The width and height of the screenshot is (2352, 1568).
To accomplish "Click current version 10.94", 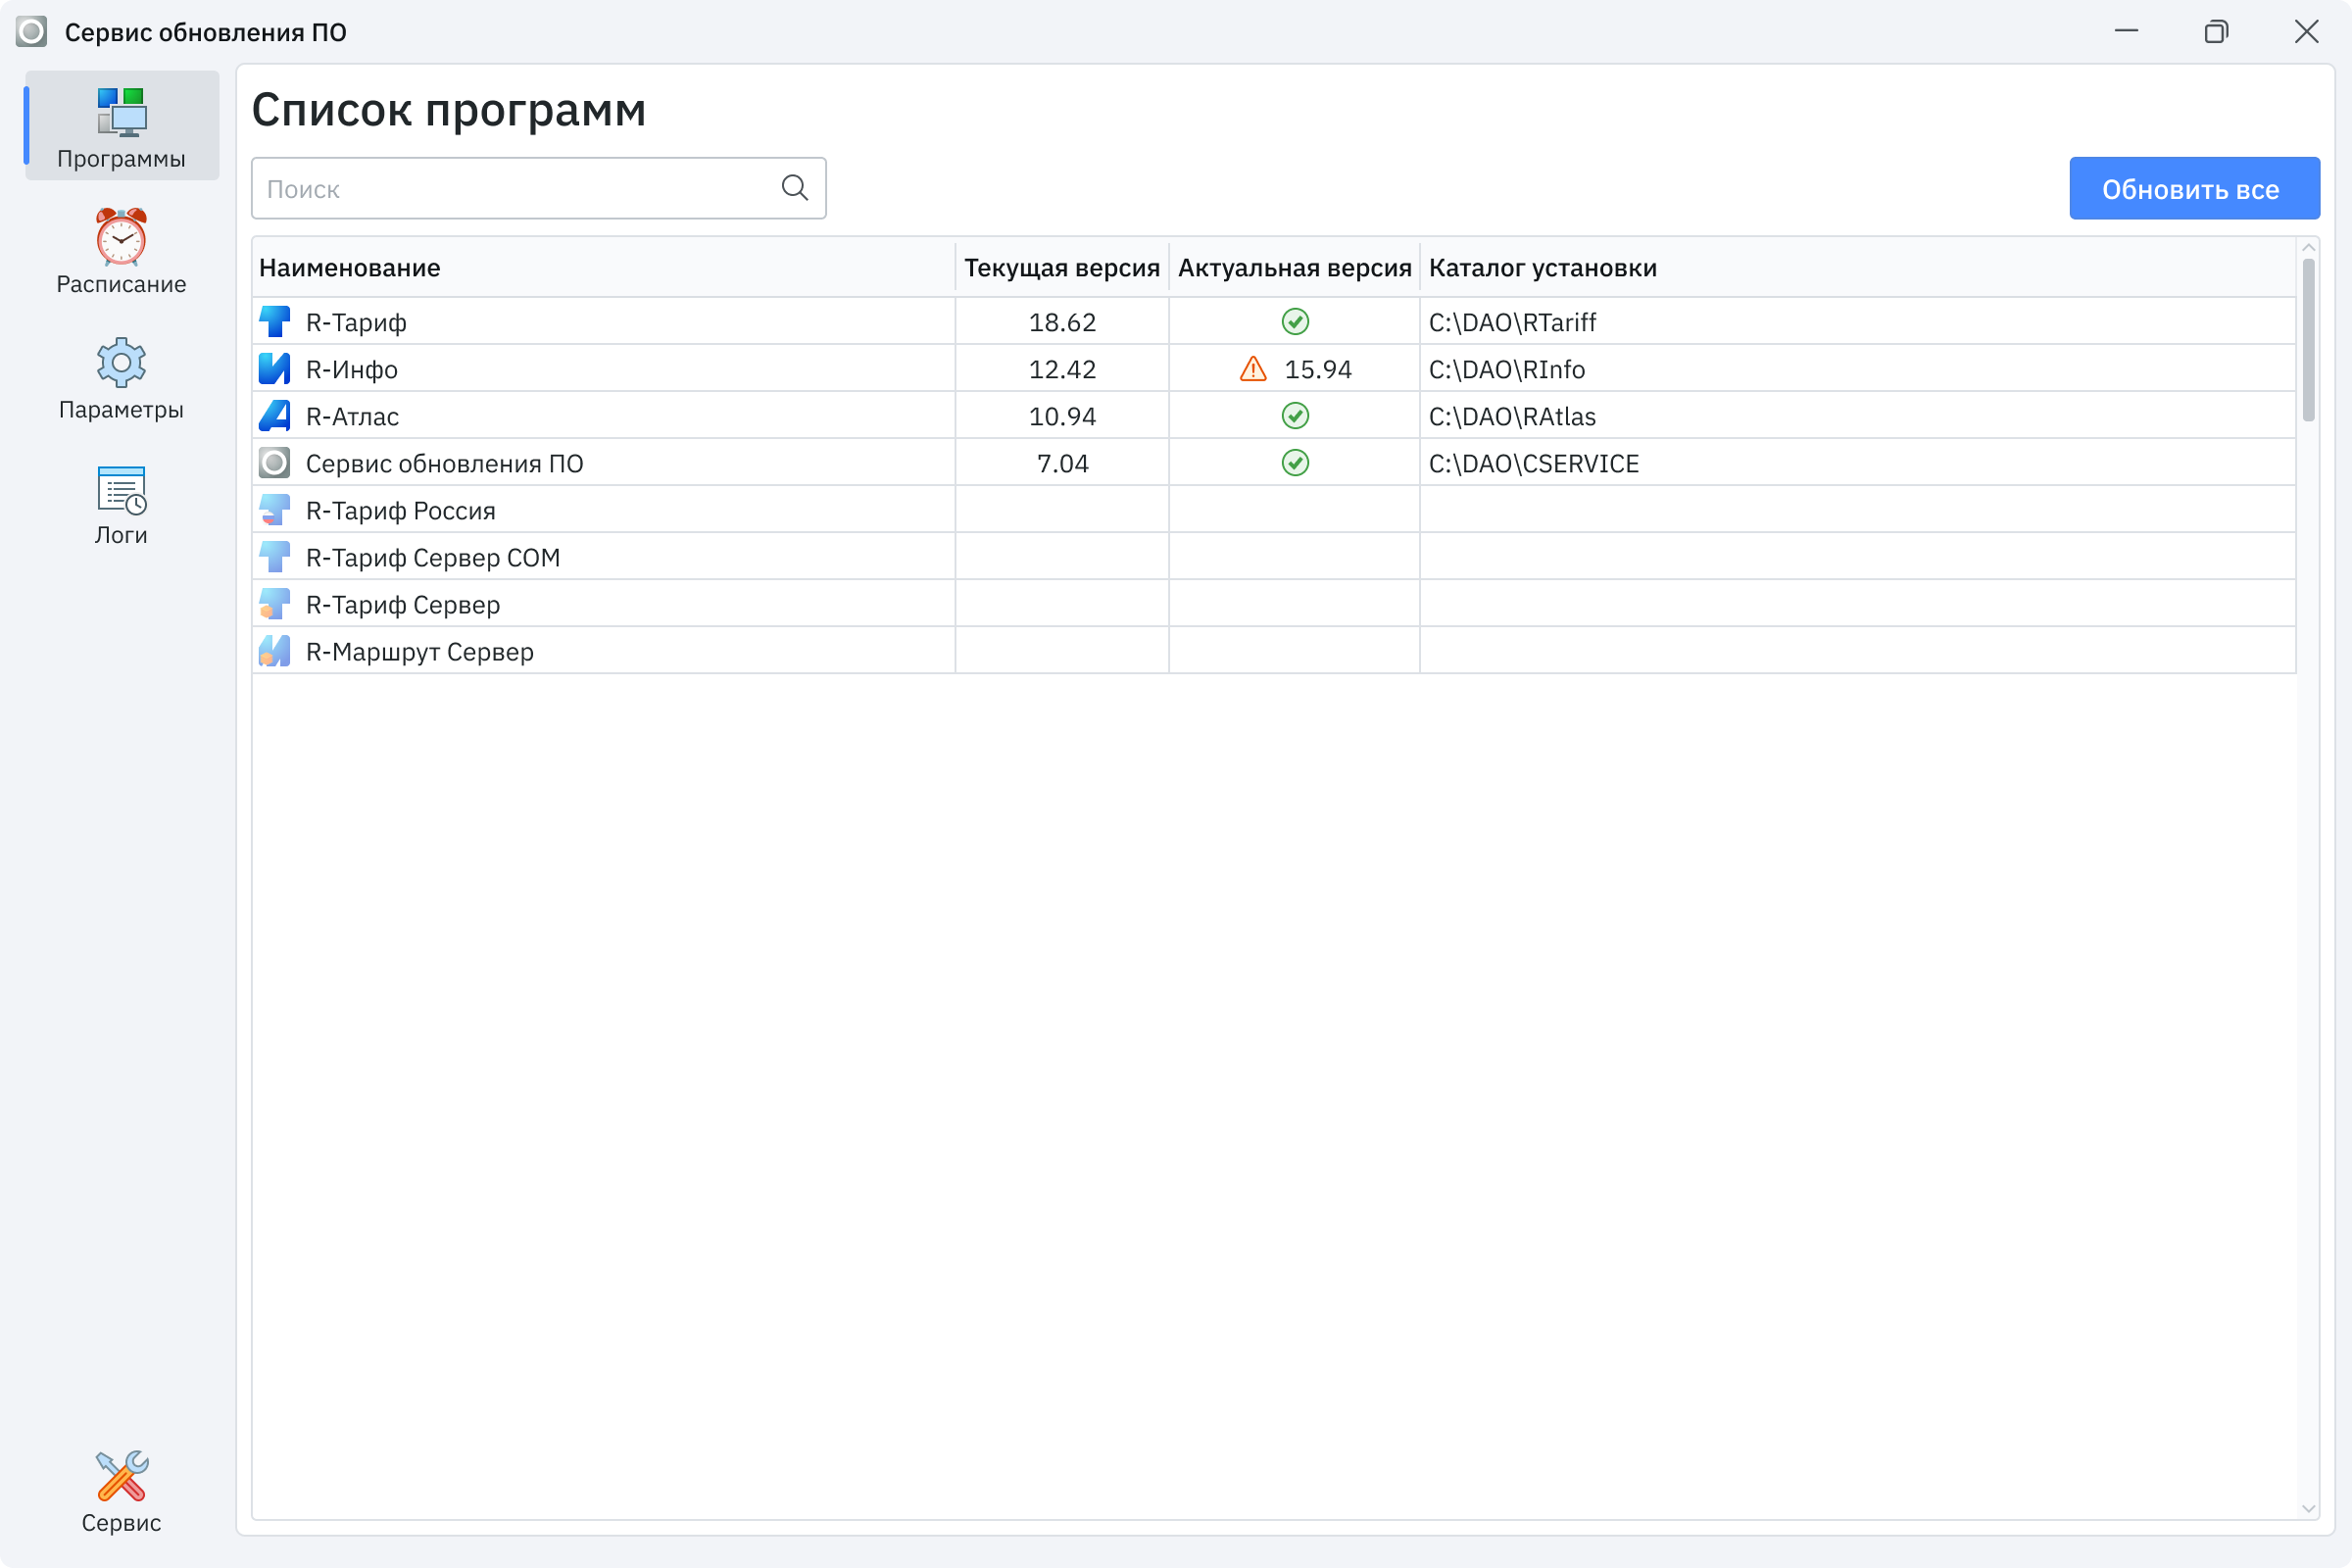I will (1062, 417).
